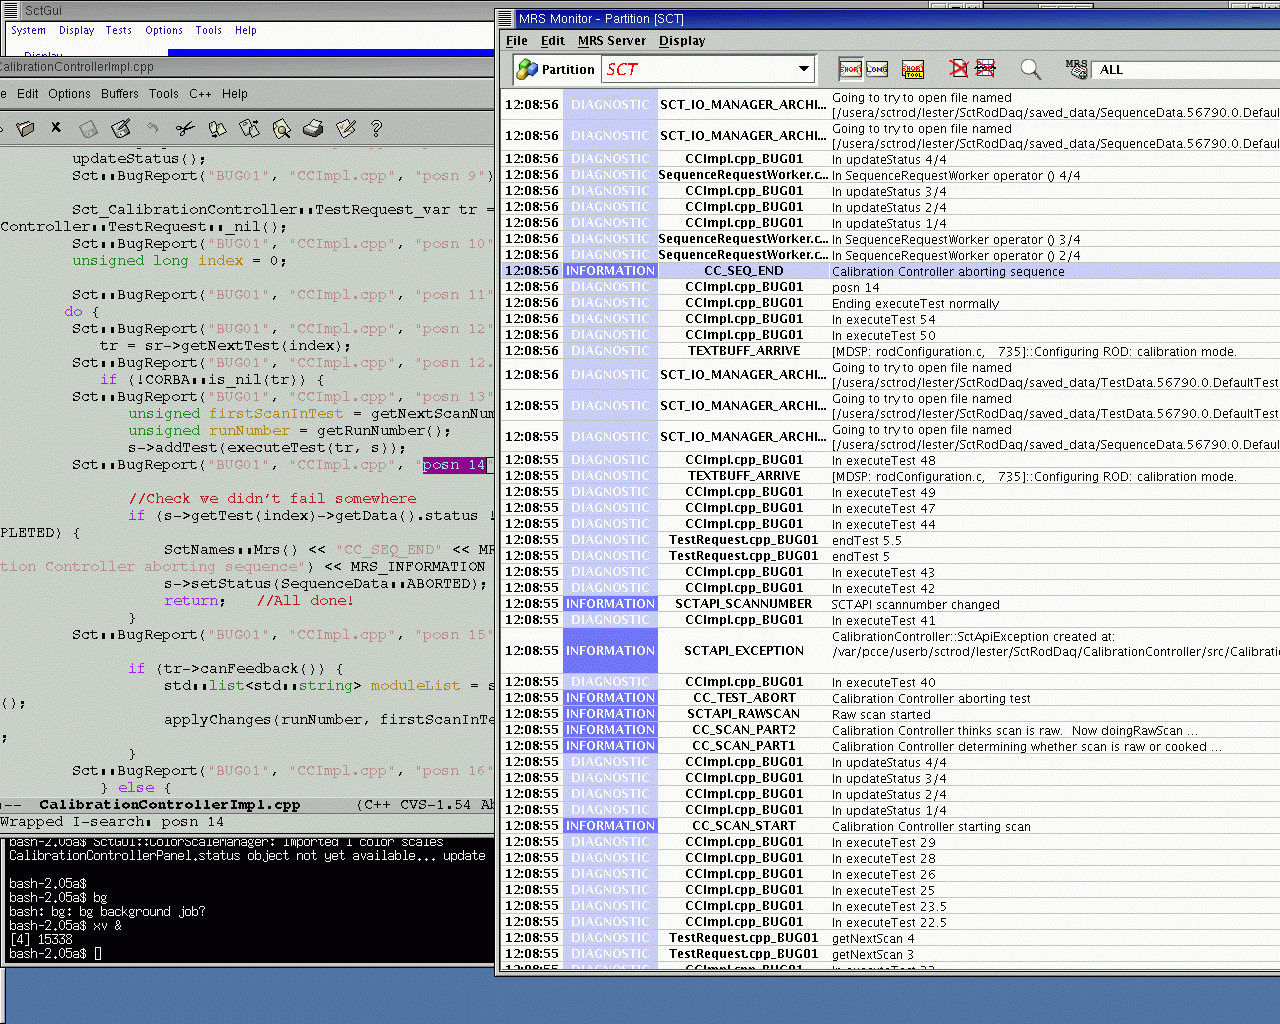Open File menu in MRS Monitor
The width and height of the screenshot is (1280, 1024).
[x=517, y=41]
